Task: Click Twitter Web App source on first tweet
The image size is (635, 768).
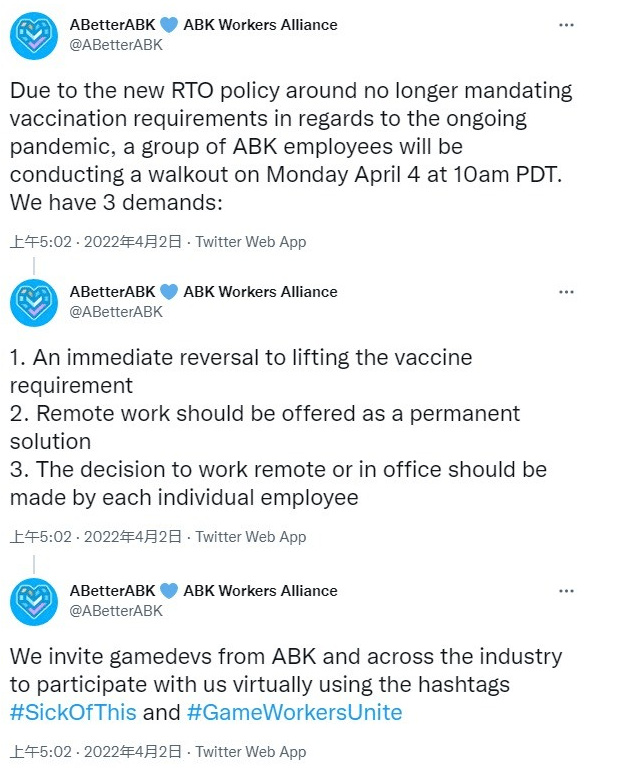Action: coord(251,242)
